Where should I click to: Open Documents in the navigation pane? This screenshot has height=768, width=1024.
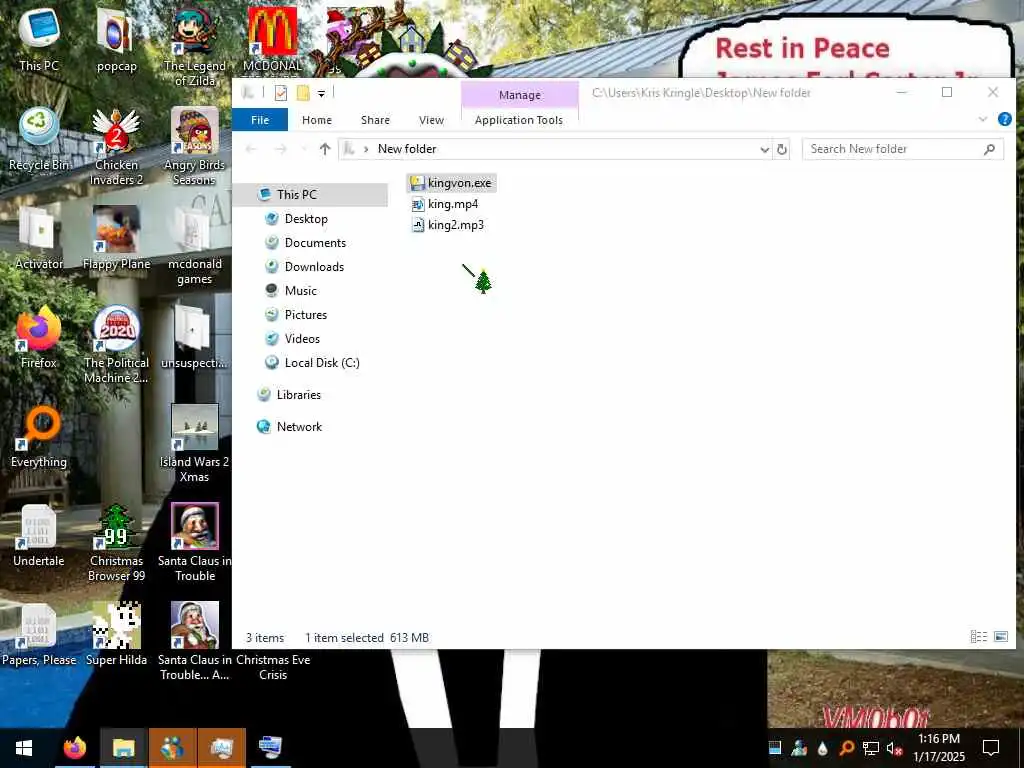point(315,243)
